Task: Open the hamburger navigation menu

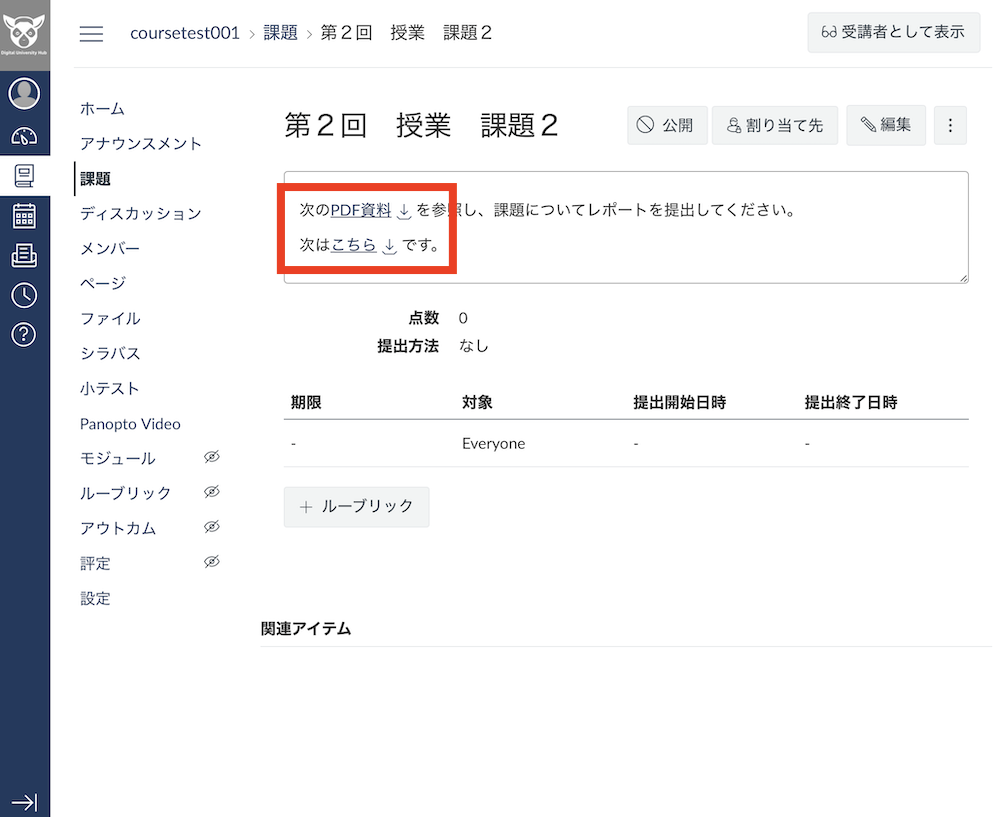Action: click(91, 33)
